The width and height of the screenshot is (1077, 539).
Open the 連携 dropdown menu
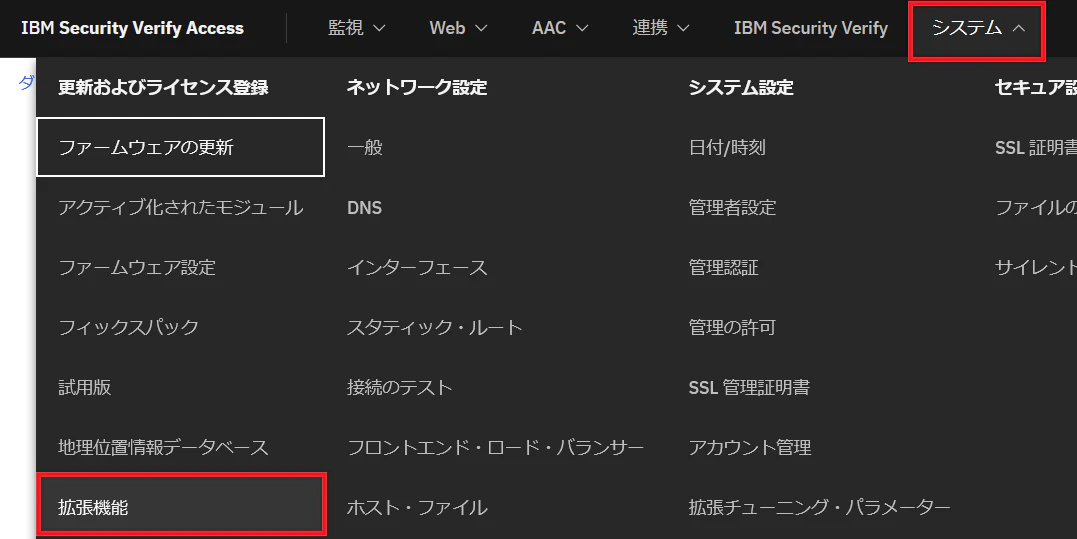pos(660,28)
